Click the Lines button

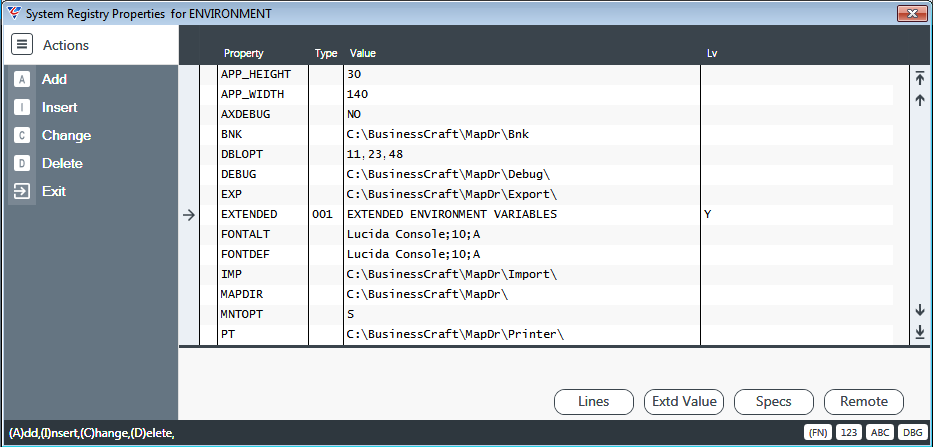[594, 402]
